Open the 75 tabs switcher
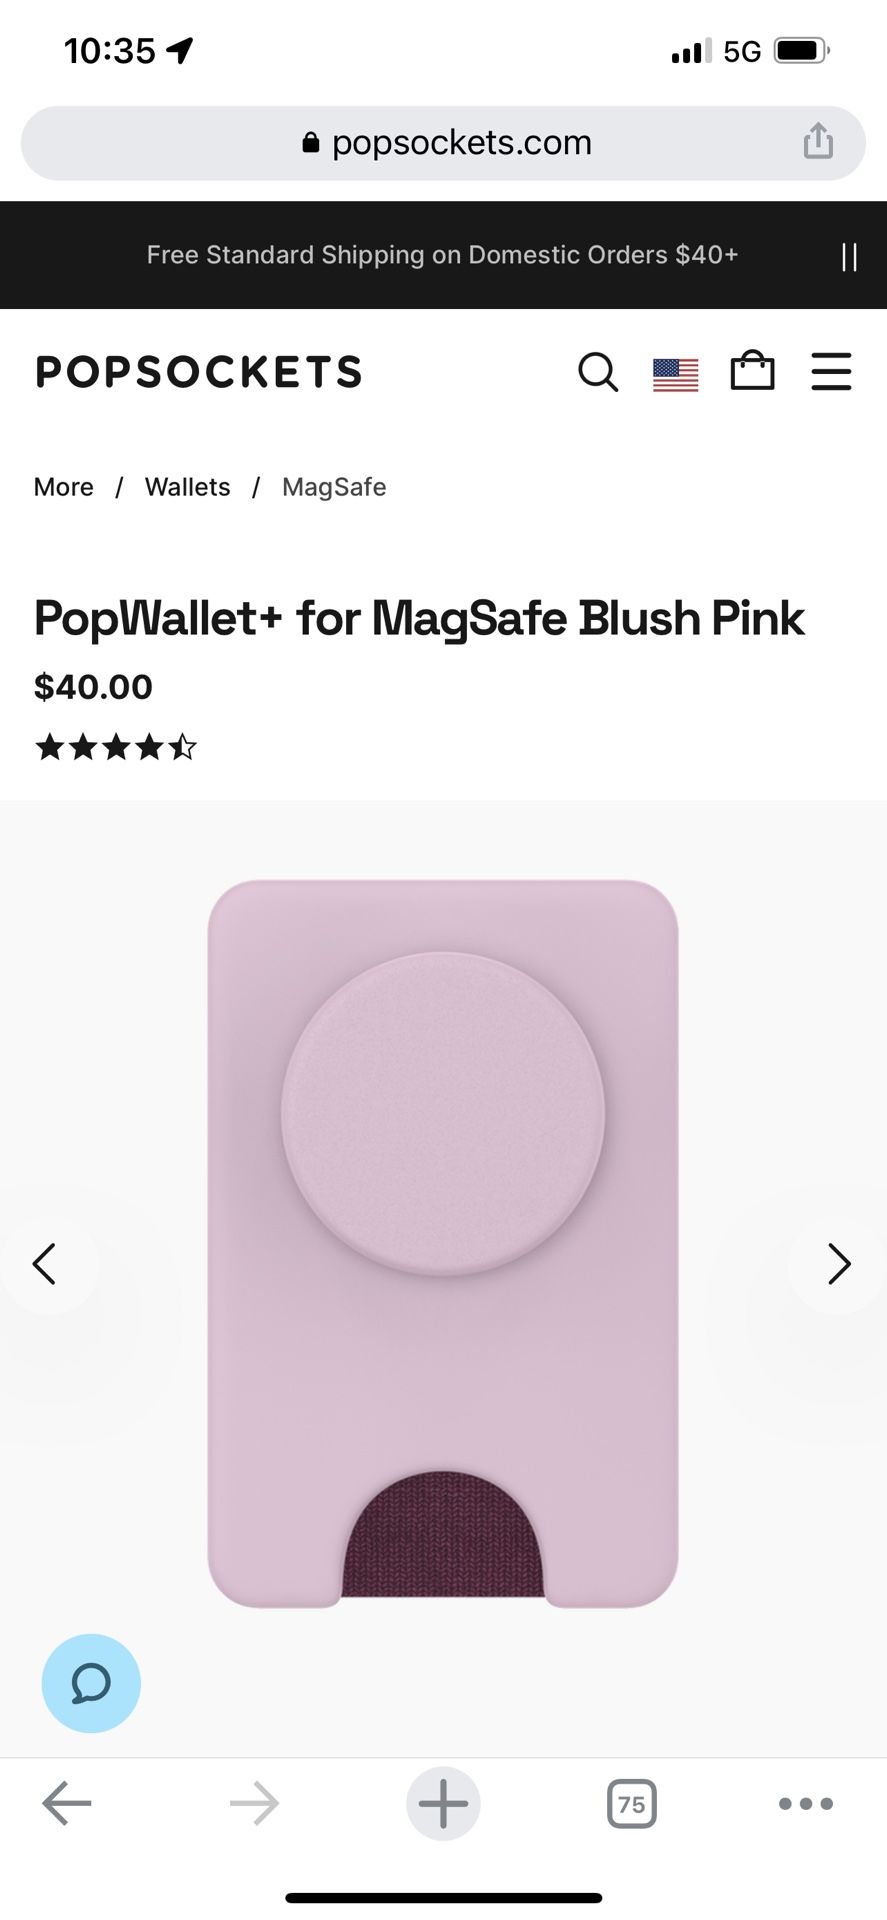 pos(632,1804)
